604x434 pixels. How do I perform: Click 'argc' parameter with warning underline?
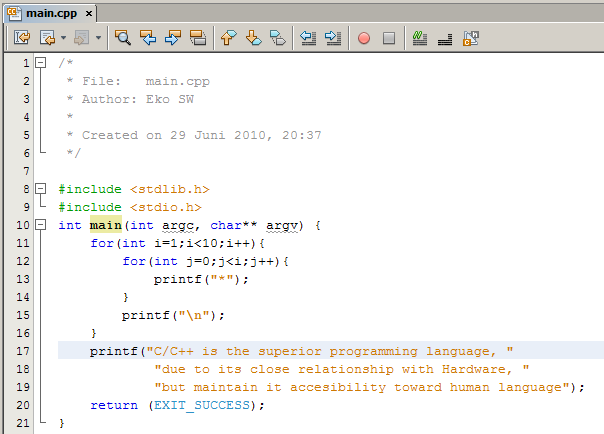point(178,226)
